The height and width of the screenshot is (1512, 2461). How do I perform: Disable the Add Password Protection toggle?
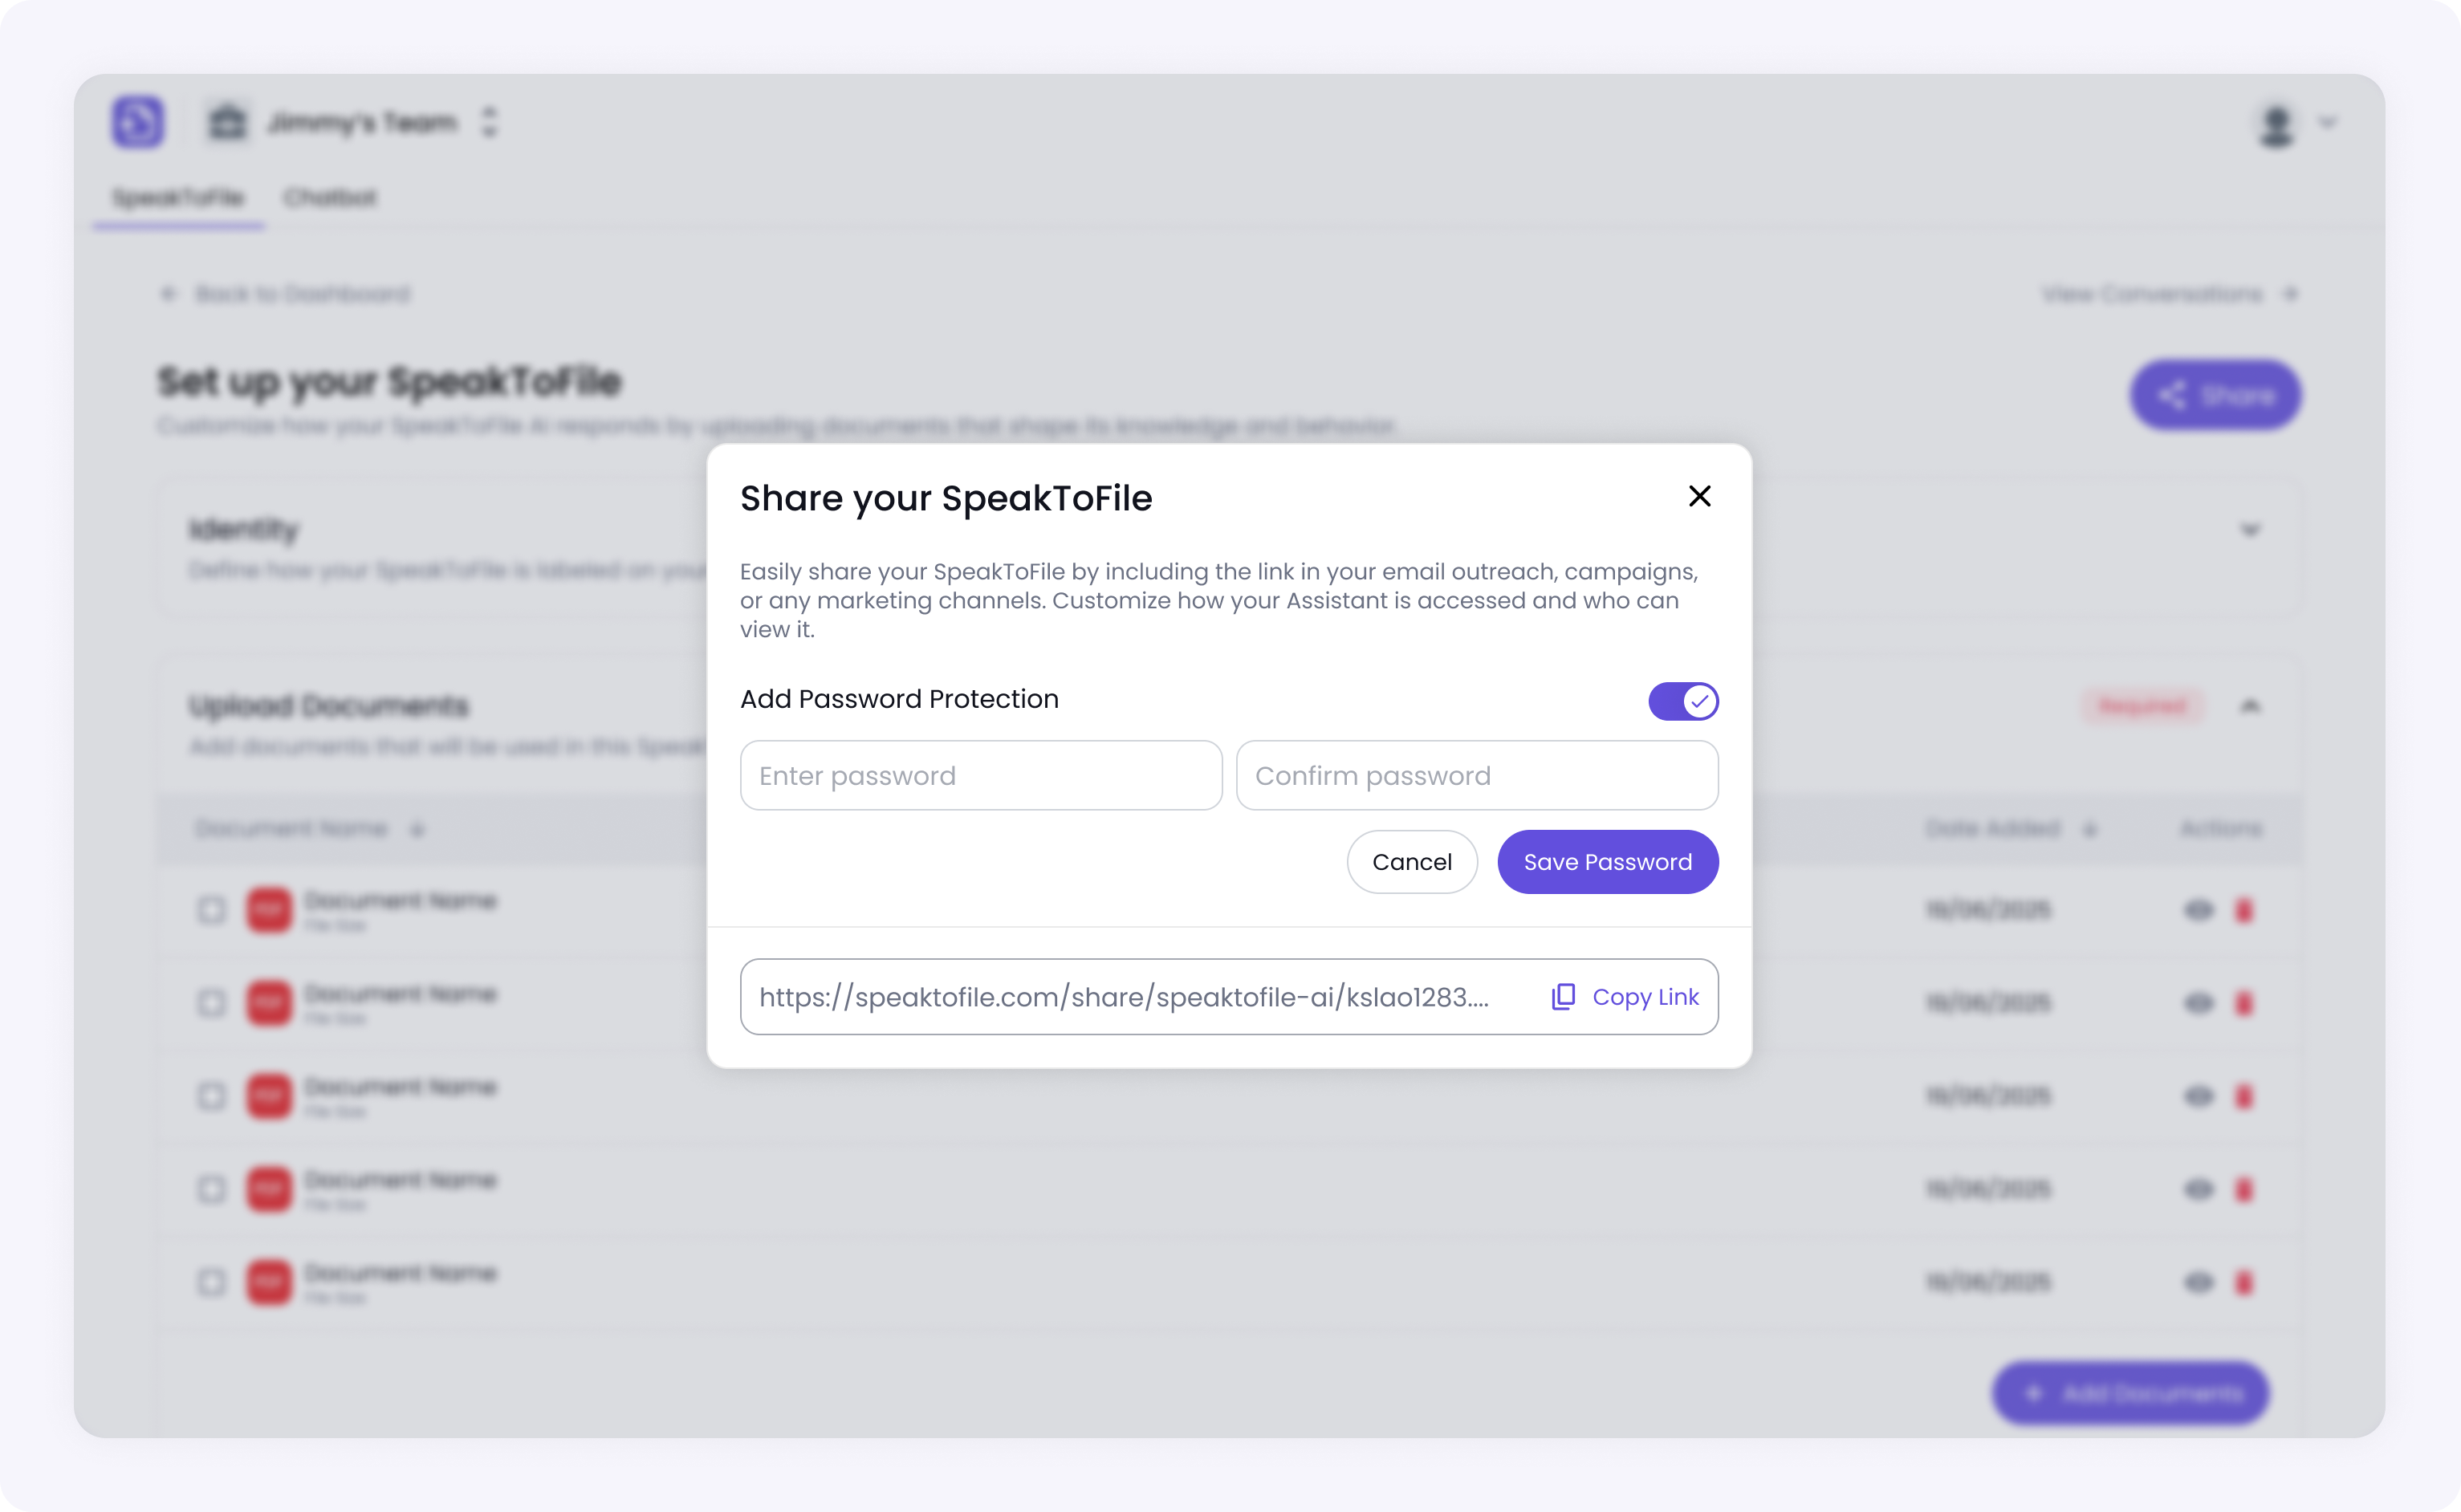click(1683, 701)
